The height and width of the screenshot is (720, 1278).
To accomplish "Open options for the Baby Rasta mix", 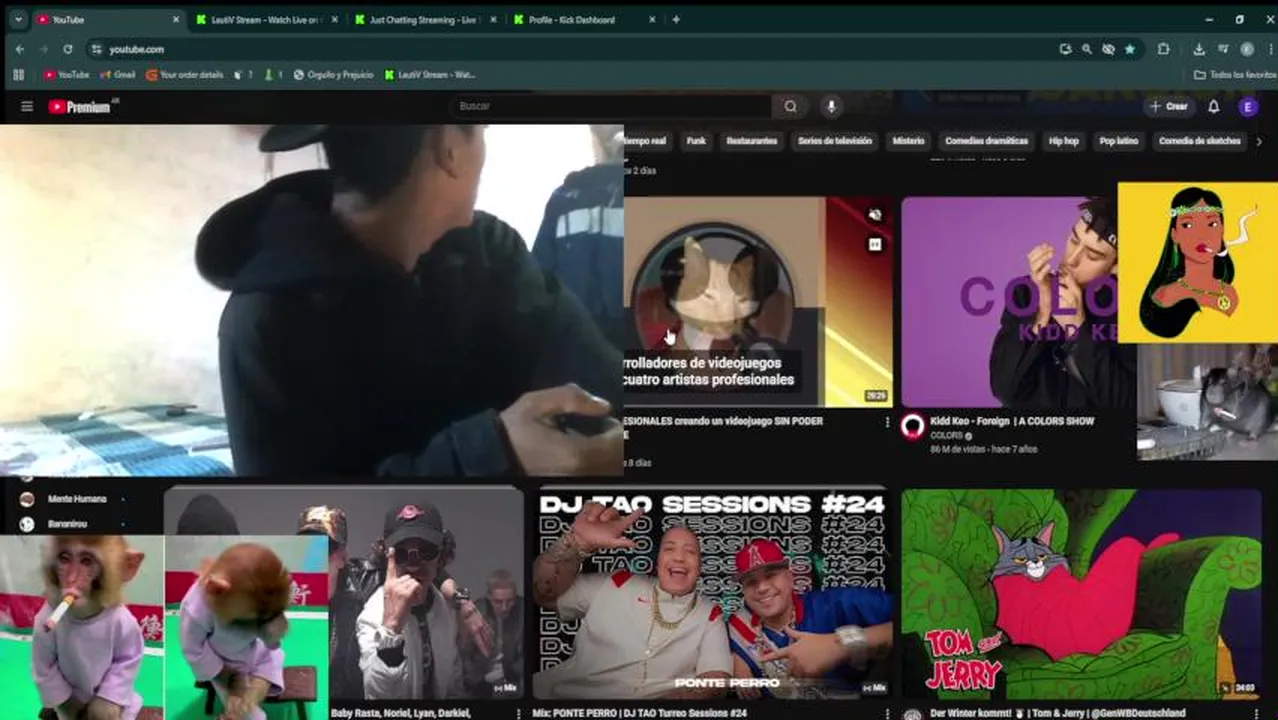I will (518, 713).
